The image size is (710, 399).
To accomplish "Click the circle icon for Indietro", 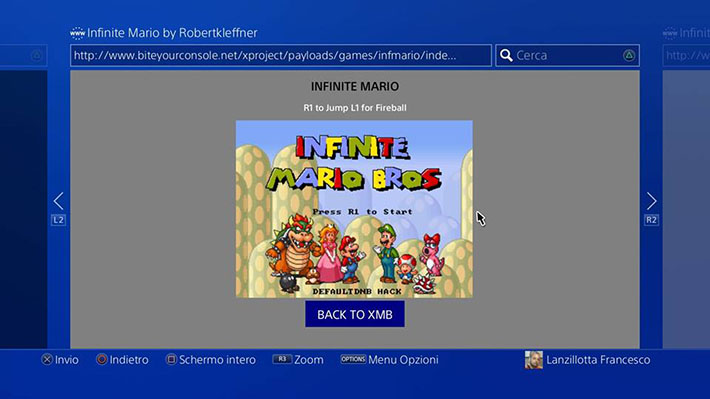I will (x=101, y=360).
